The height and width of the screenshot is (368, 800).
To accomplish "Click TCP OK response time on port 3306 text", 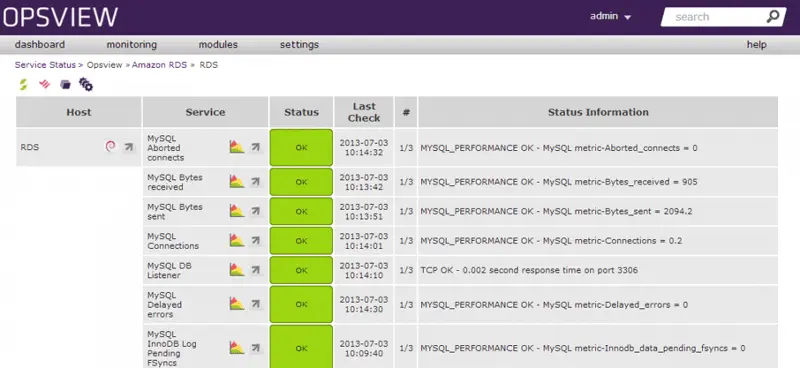I will pos(529,270).
